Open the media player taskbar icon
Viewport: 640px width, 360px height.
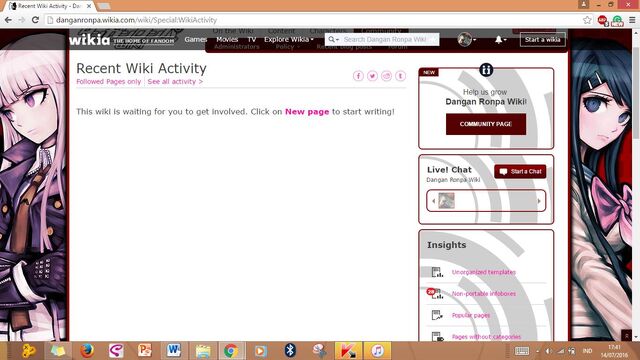click(260, 350)
